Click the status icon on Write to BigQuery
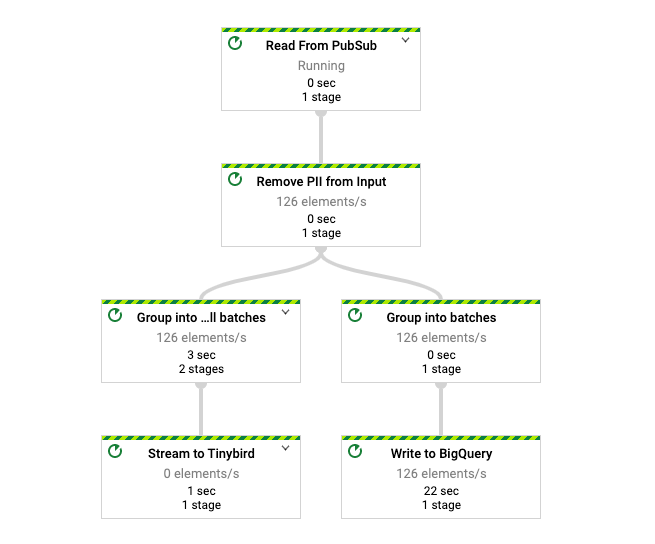 point(355,452)
